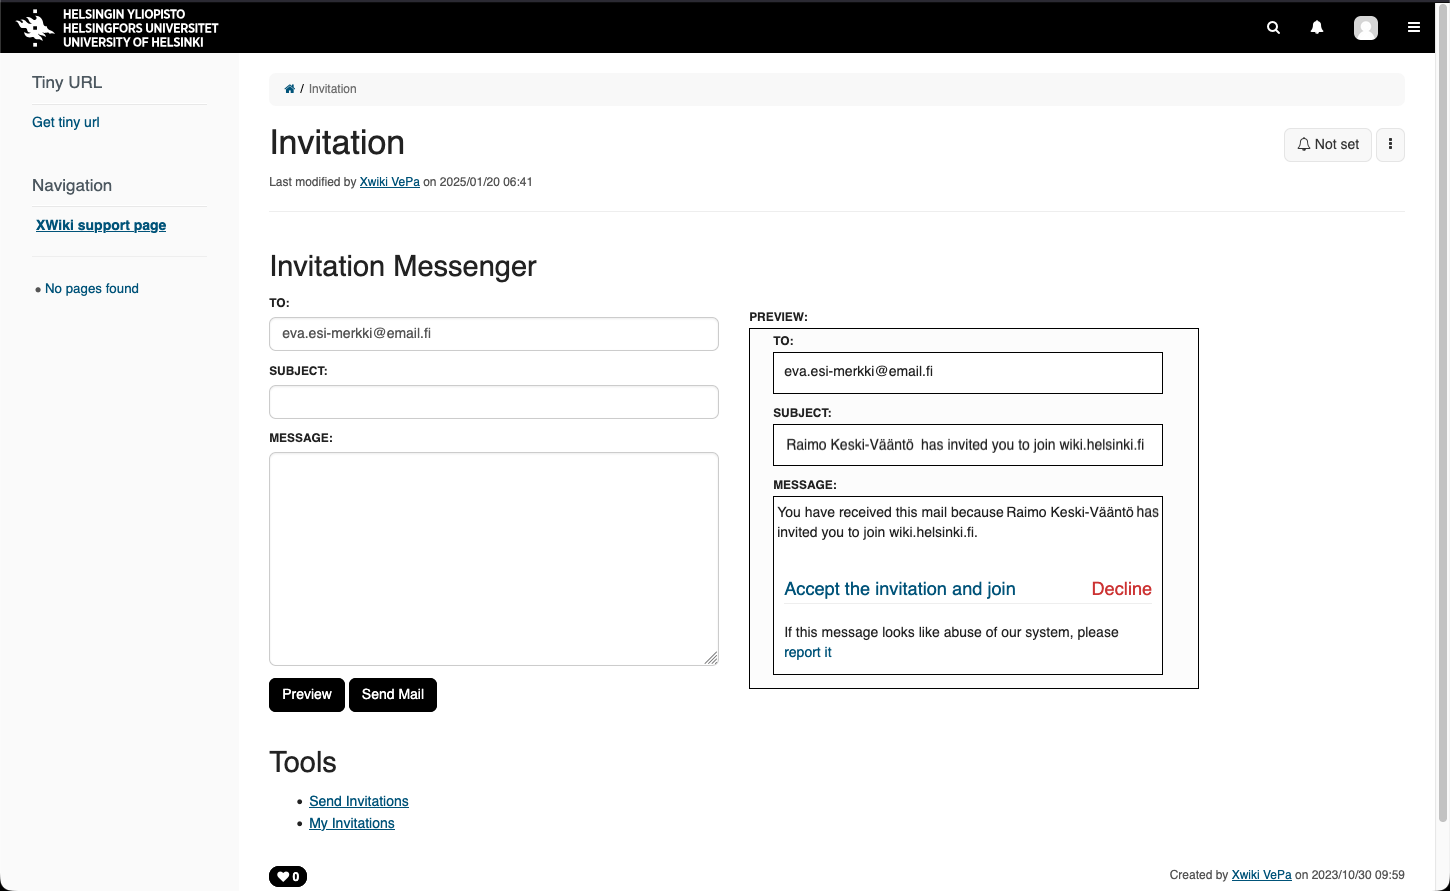Click the search magnifier icon in header
Image resolution: width=1450 pixels, height=891 pixels.
(x=1273, y=28)
